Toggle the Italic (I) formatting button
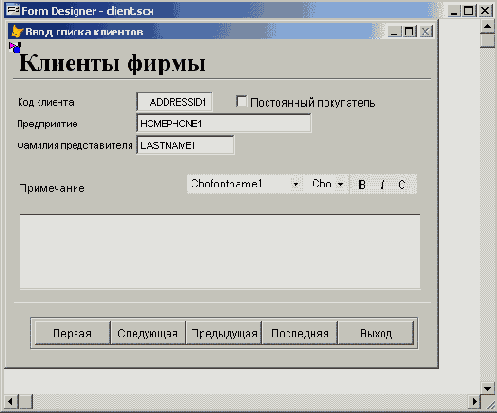Image resolution: width=497 pixels, height=413 pixels. pyautogui.click(x=382, y=184)
